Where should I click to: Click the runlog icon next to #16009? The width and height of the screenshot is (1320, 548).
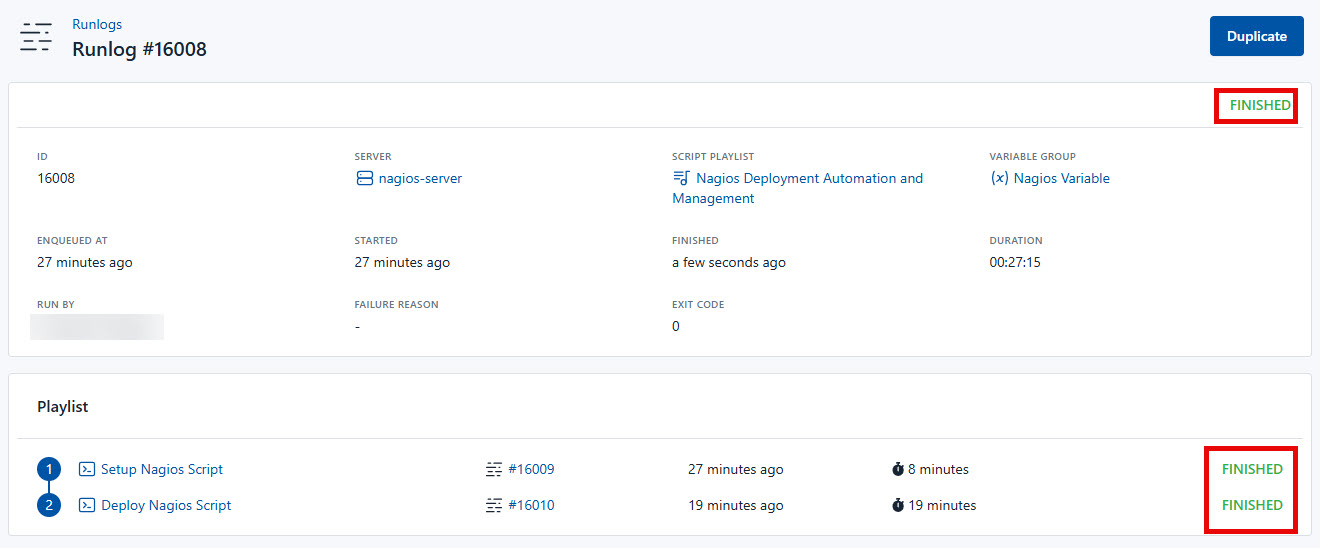[494, 469]
